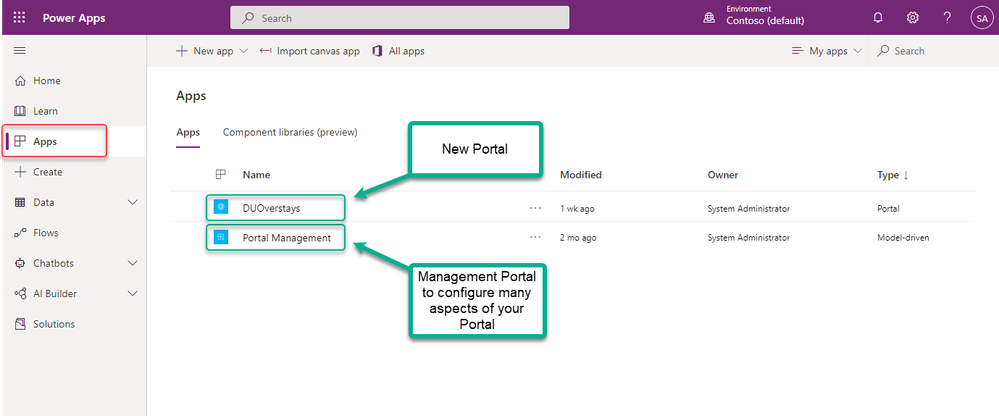Image resolution: width=999 pixels, height=416 pixels.
Task: Sort by Name column header
Action: 256,175
